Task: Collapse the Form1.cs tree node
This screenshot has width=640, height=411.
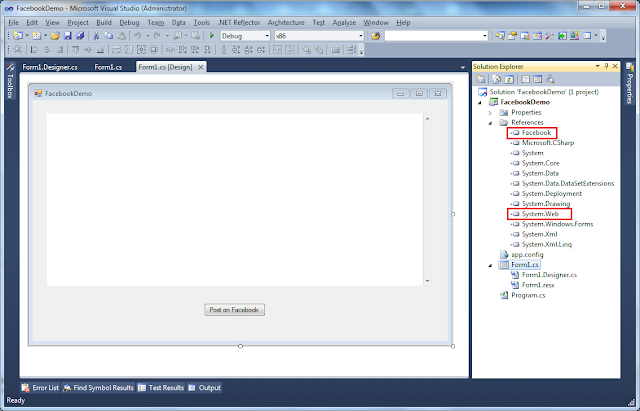Action: pyautogui.click(x=491, y=265)
